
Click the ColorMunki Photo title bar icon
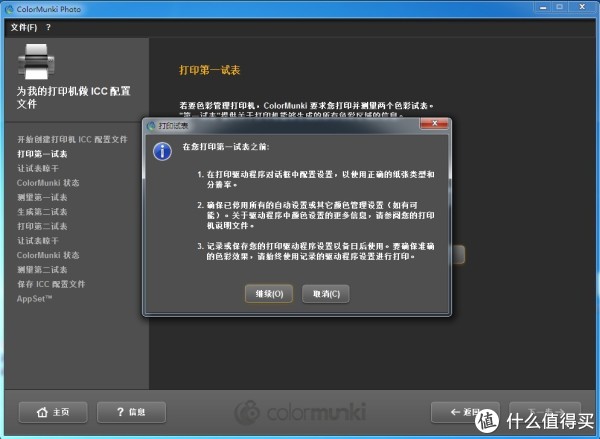point(9,9)
